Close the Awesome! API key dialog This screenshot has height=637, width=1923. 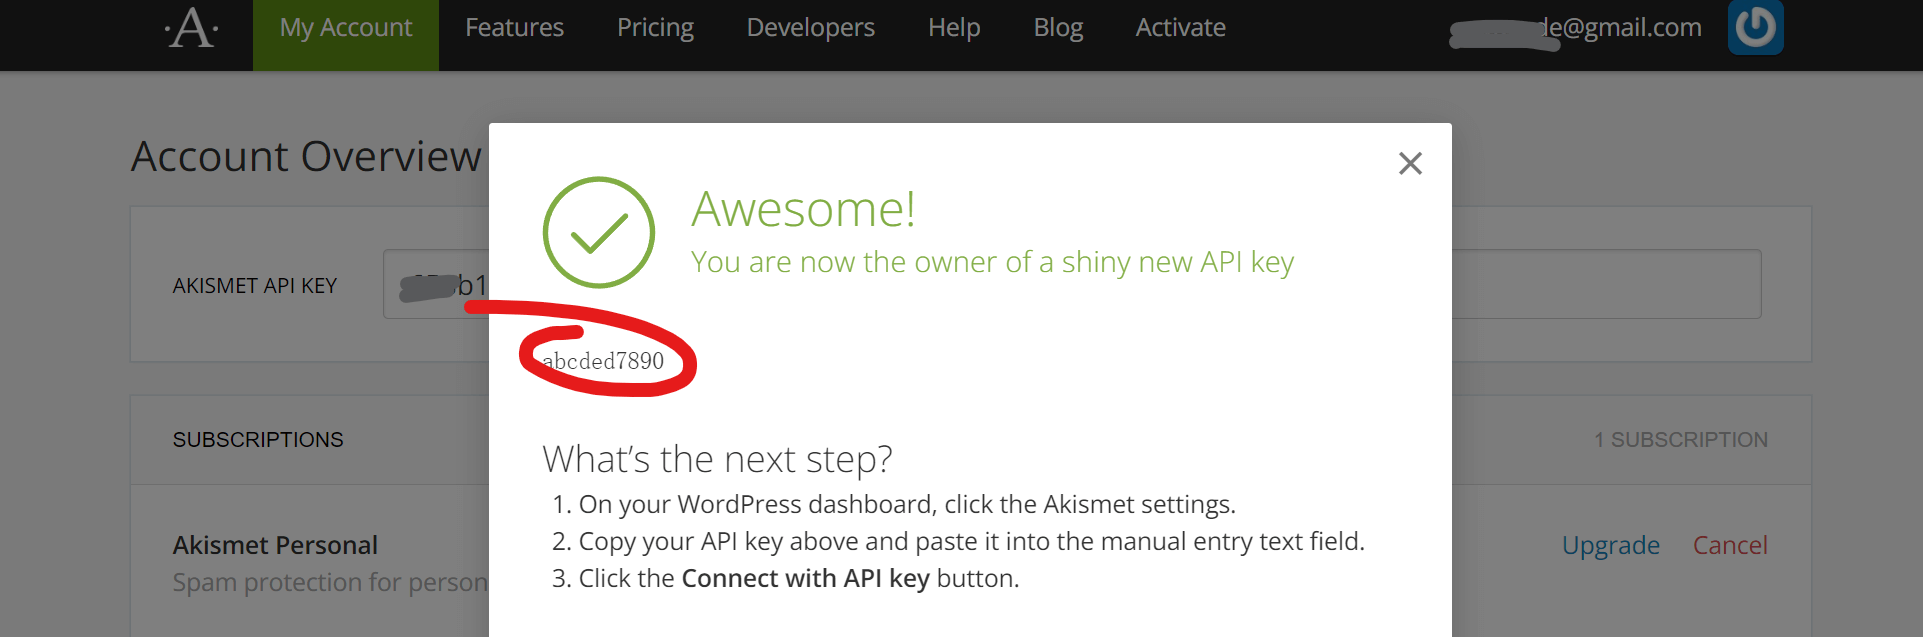[1410, 163]
